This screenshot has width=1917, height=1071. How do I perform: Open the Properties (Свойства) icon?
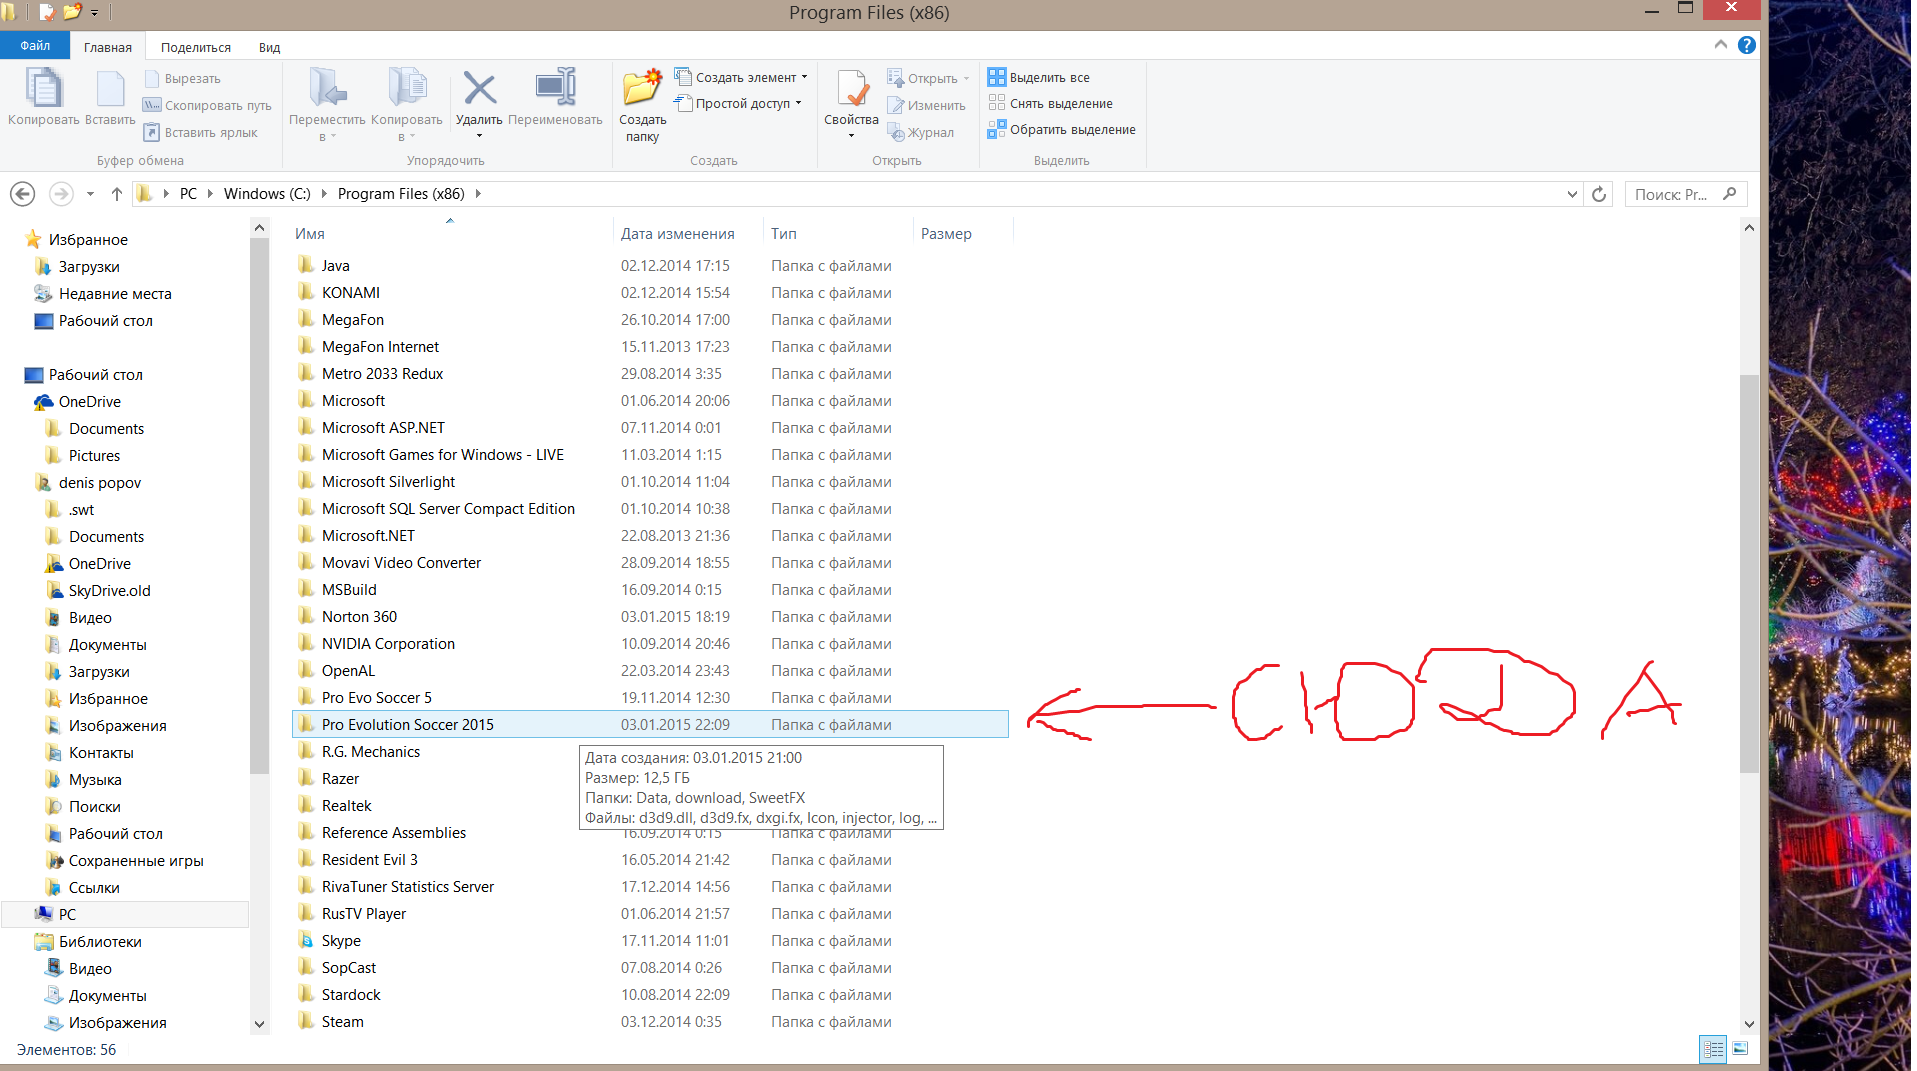[852, 88]
